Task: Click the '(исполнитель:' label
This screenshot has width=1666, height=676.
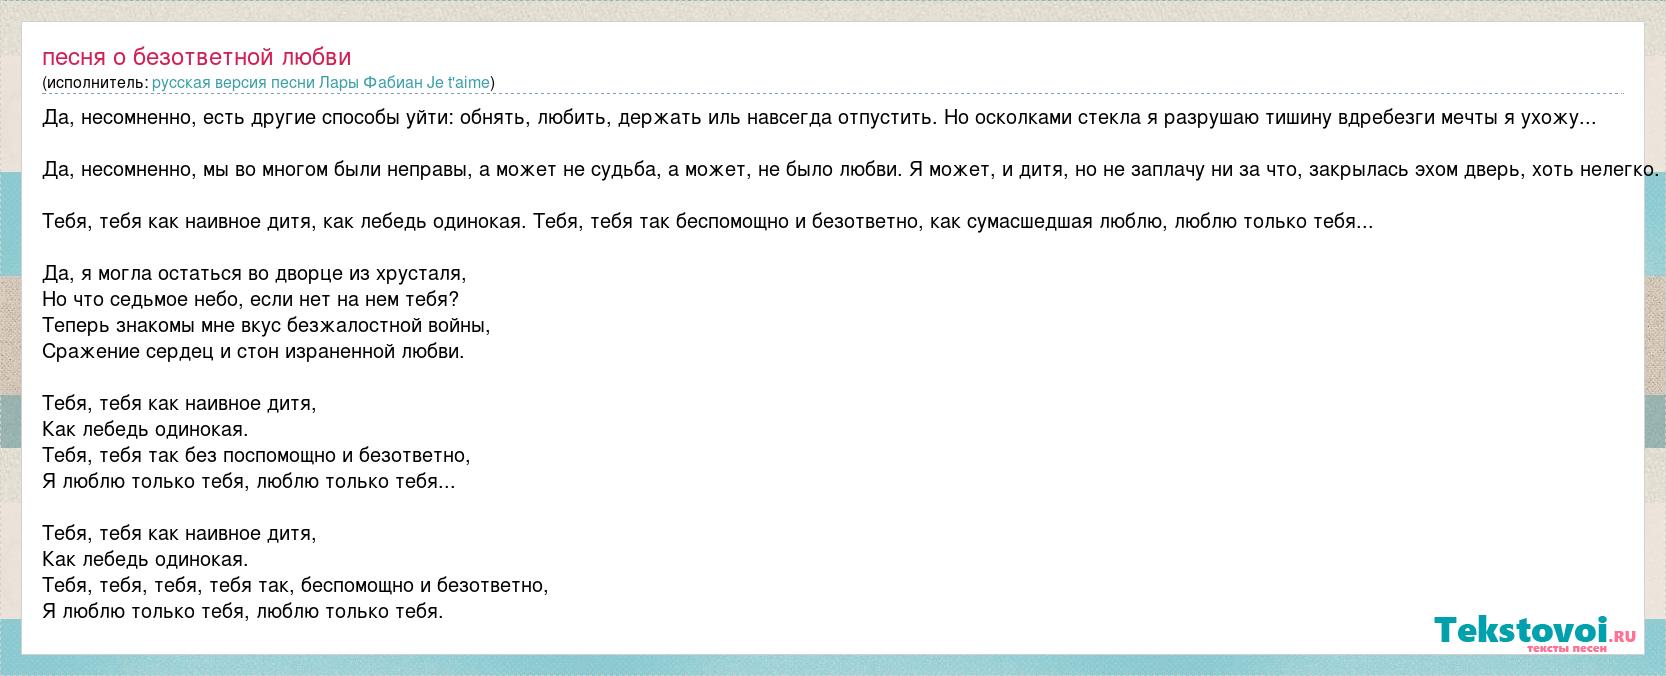Action: 95,83
